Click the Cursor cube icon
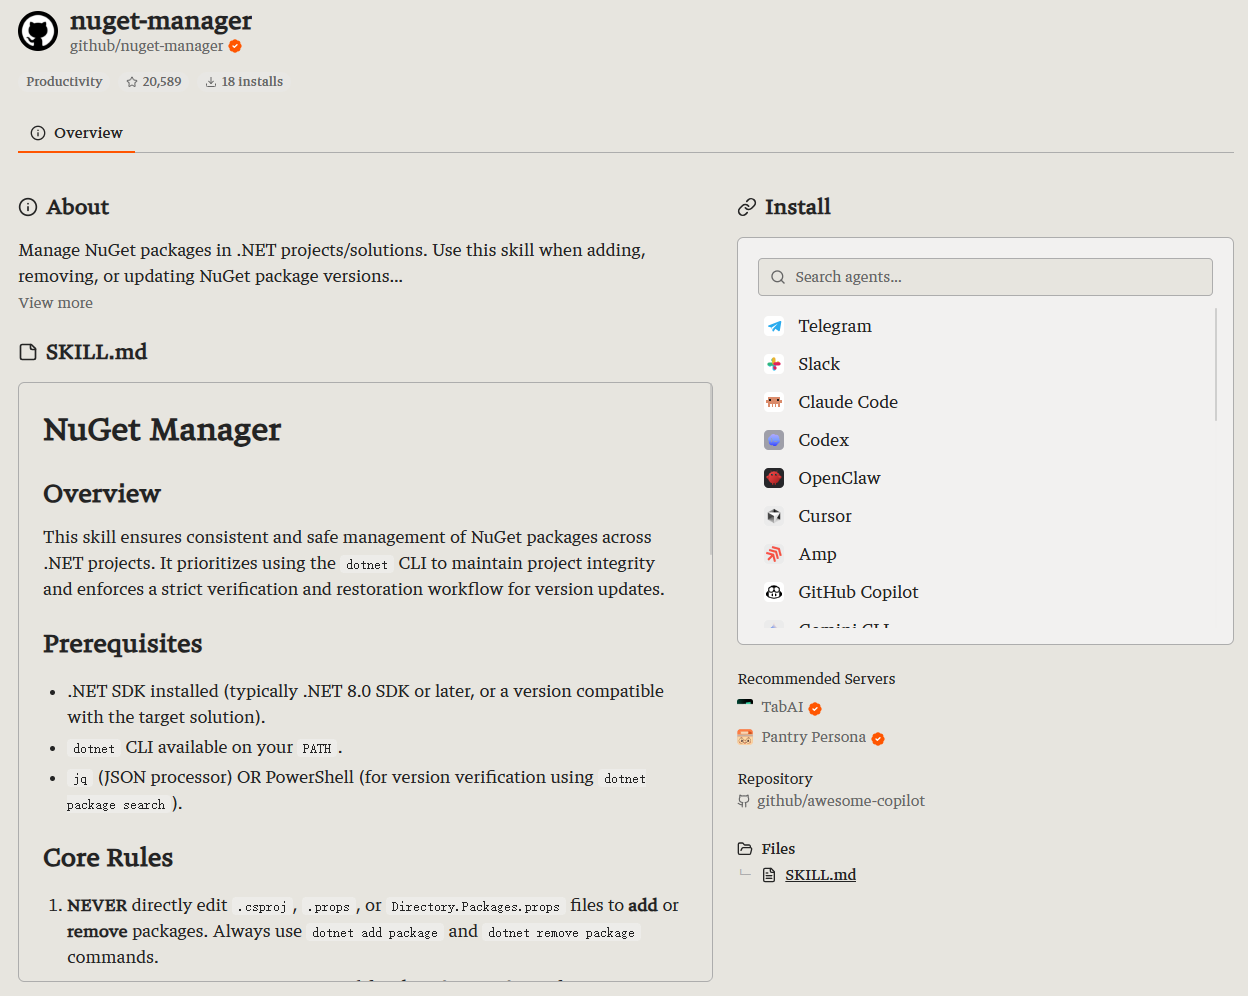The height and width of the screenshot is (996, 1248). [774, 516]
